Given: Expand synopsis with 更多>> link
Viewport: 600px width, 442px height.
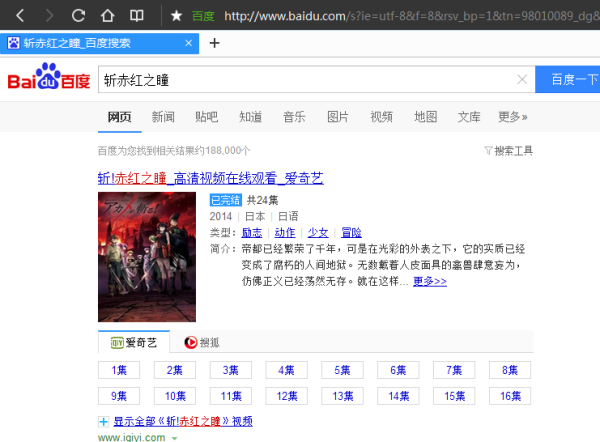Looking at the screenshot, I should (x=430, y=281).
